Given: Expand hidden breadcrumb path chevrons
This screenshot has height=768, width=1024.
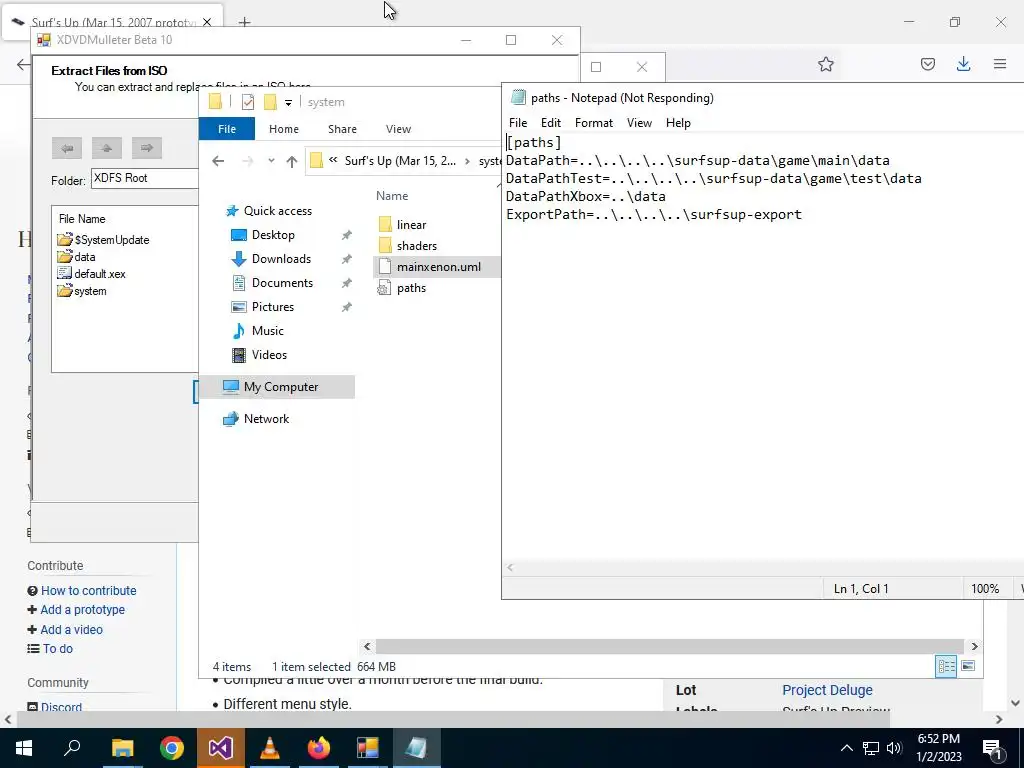Looking at the screenshot, I should click(333, 160).
